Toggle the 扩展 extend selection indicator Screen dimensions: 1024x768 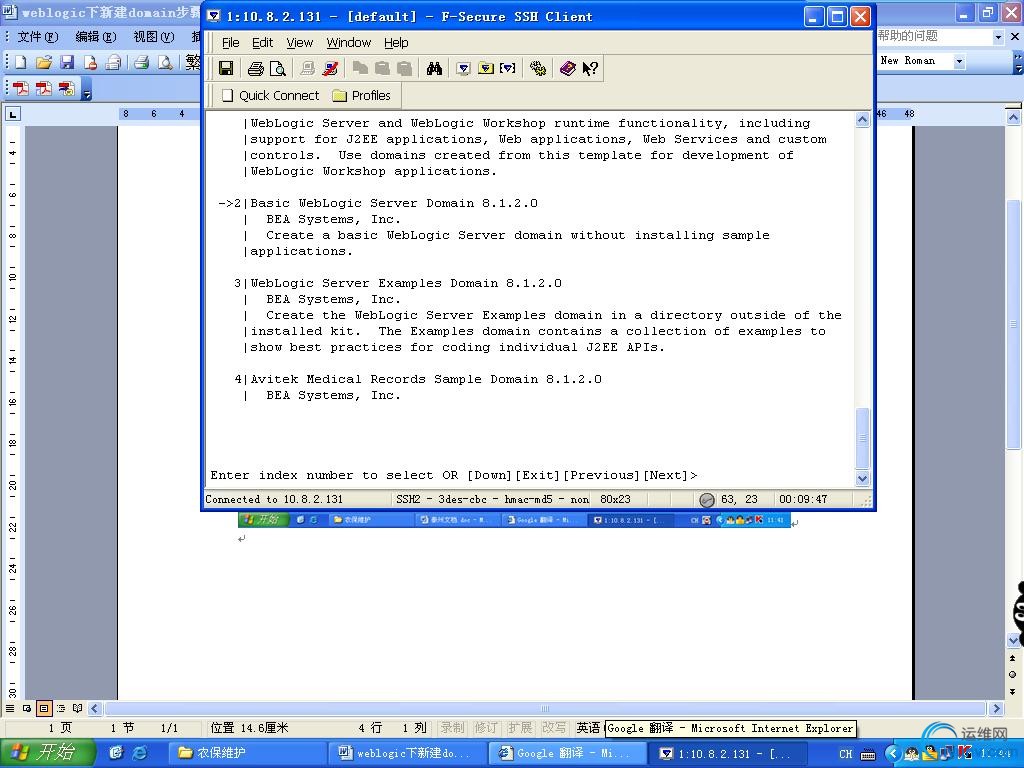tap(520, 728)
